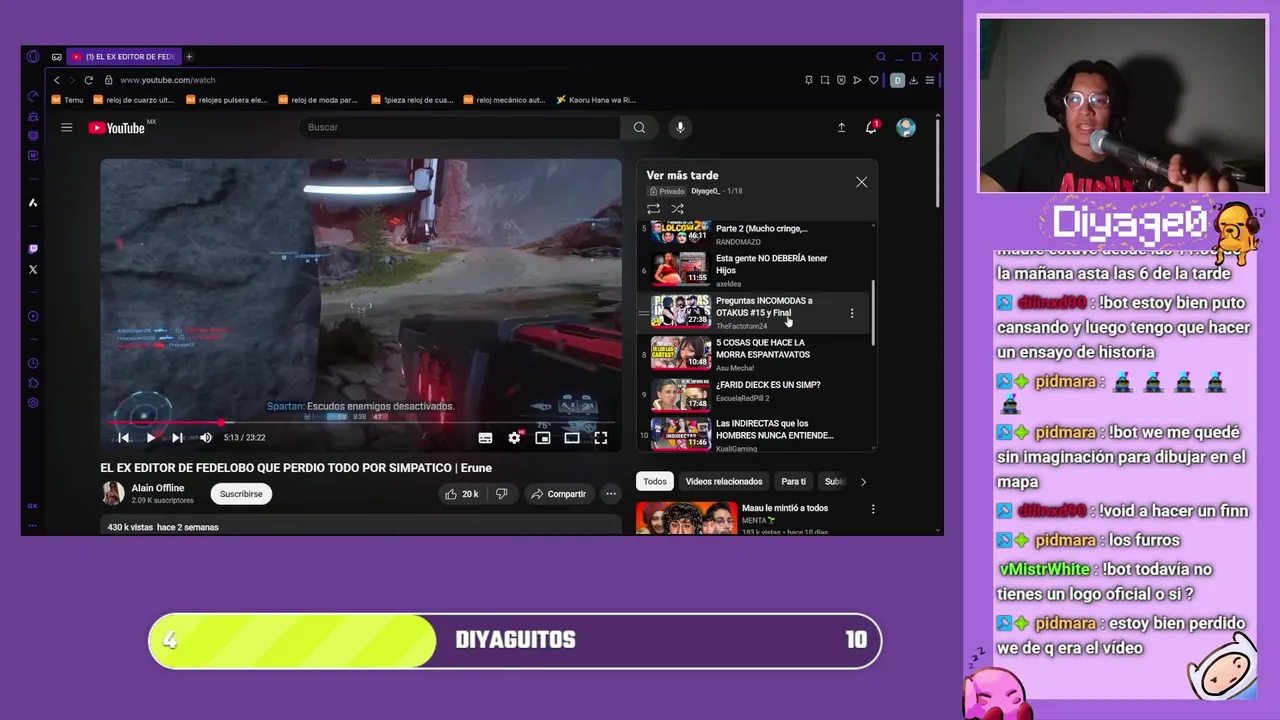Open X (Twitter) in the Opera sidebar
Viewport: 1280px width, 720px height.
33,269
